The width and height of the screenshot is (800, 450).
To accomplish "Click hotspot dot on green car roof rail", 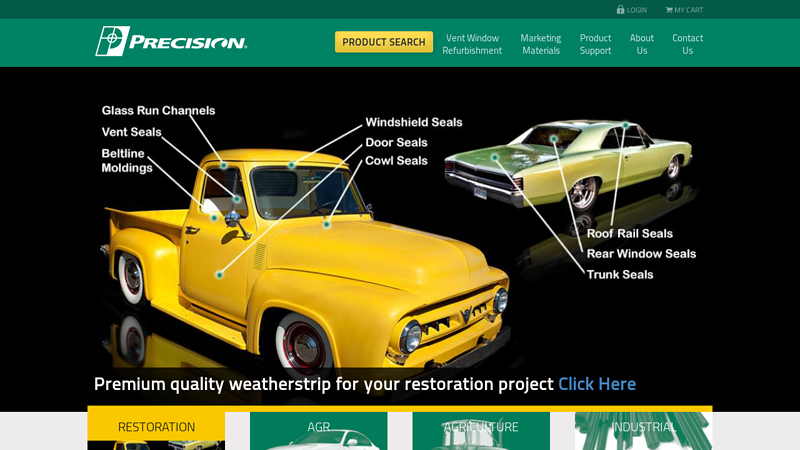I will point(626,126).
